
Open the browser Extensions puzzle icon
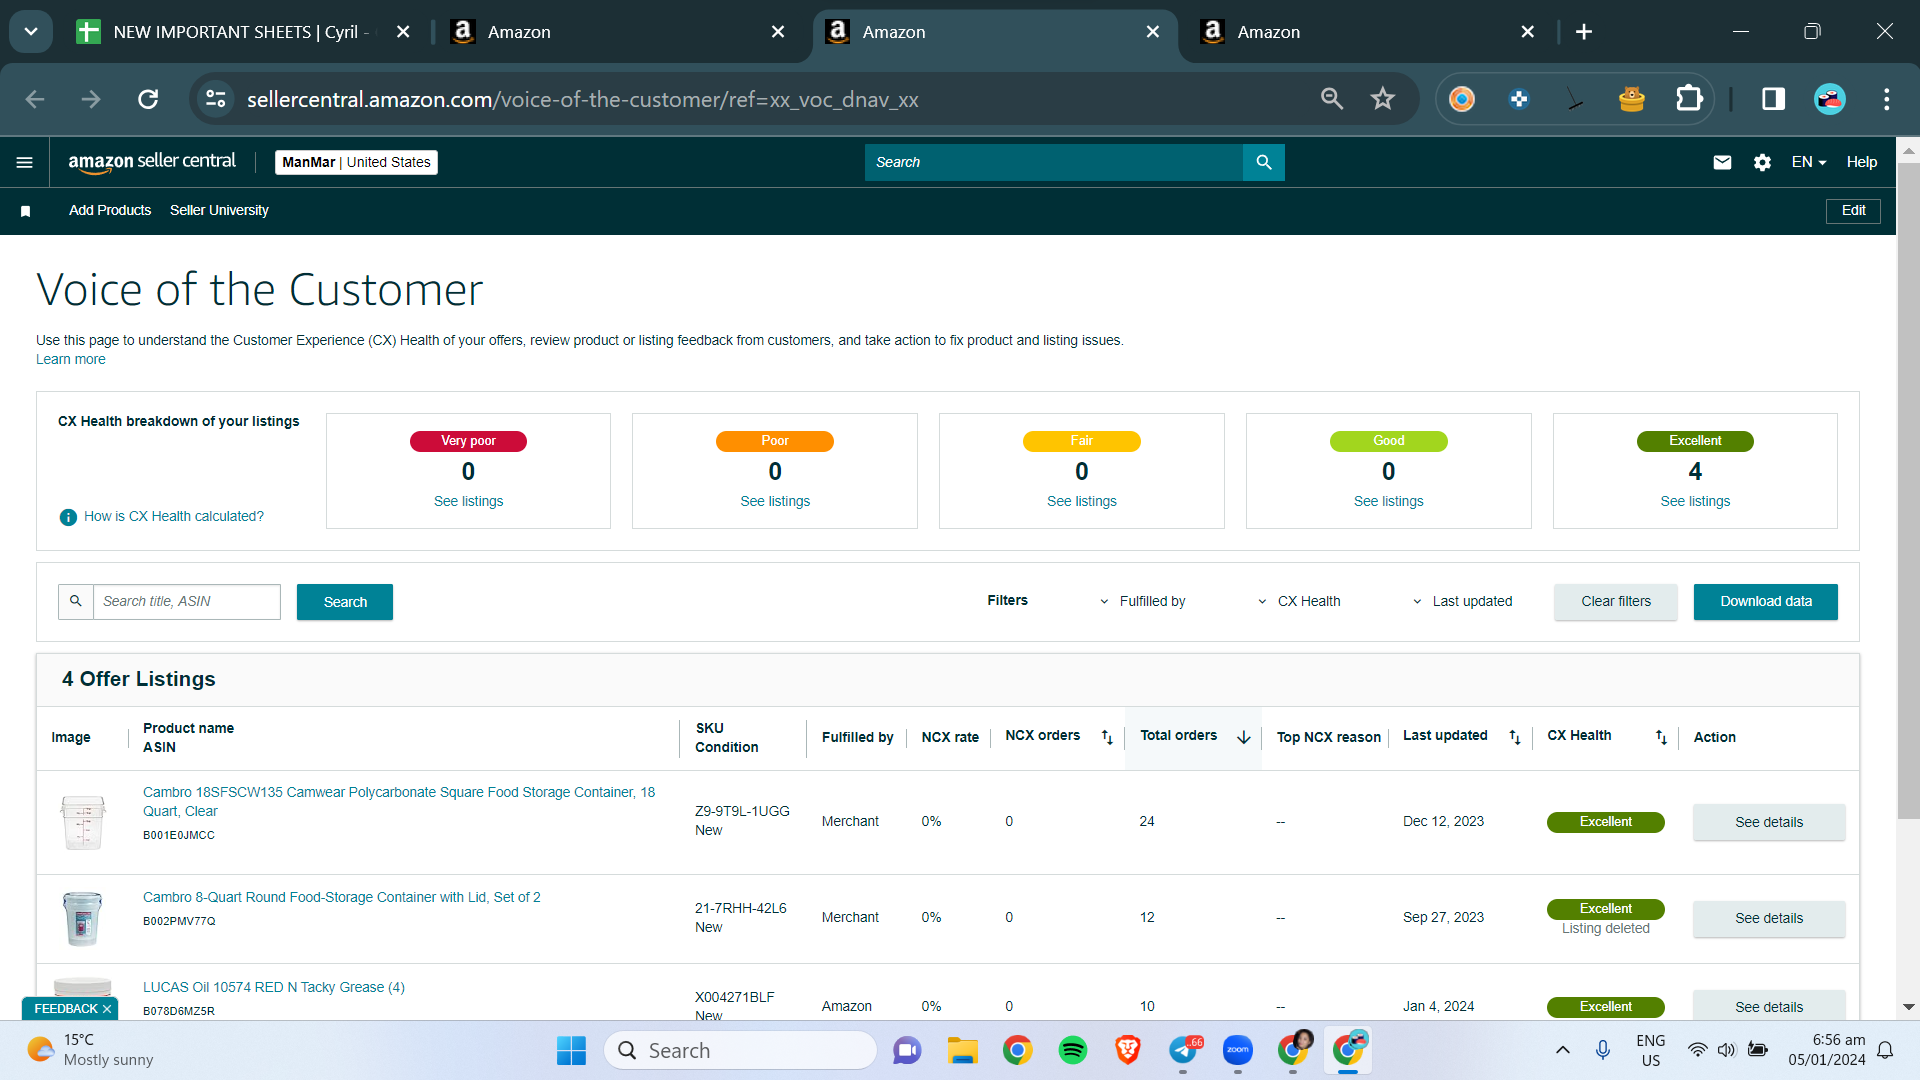[1689, 99]
